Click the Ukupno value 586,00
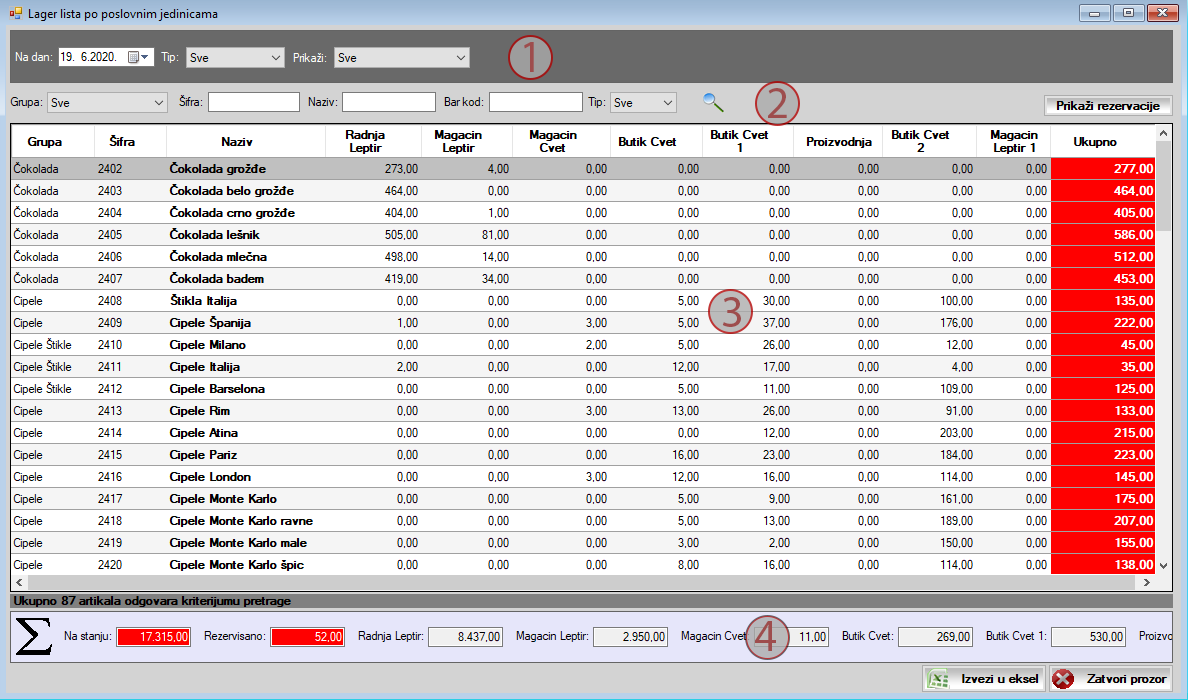 [1103, 235]
